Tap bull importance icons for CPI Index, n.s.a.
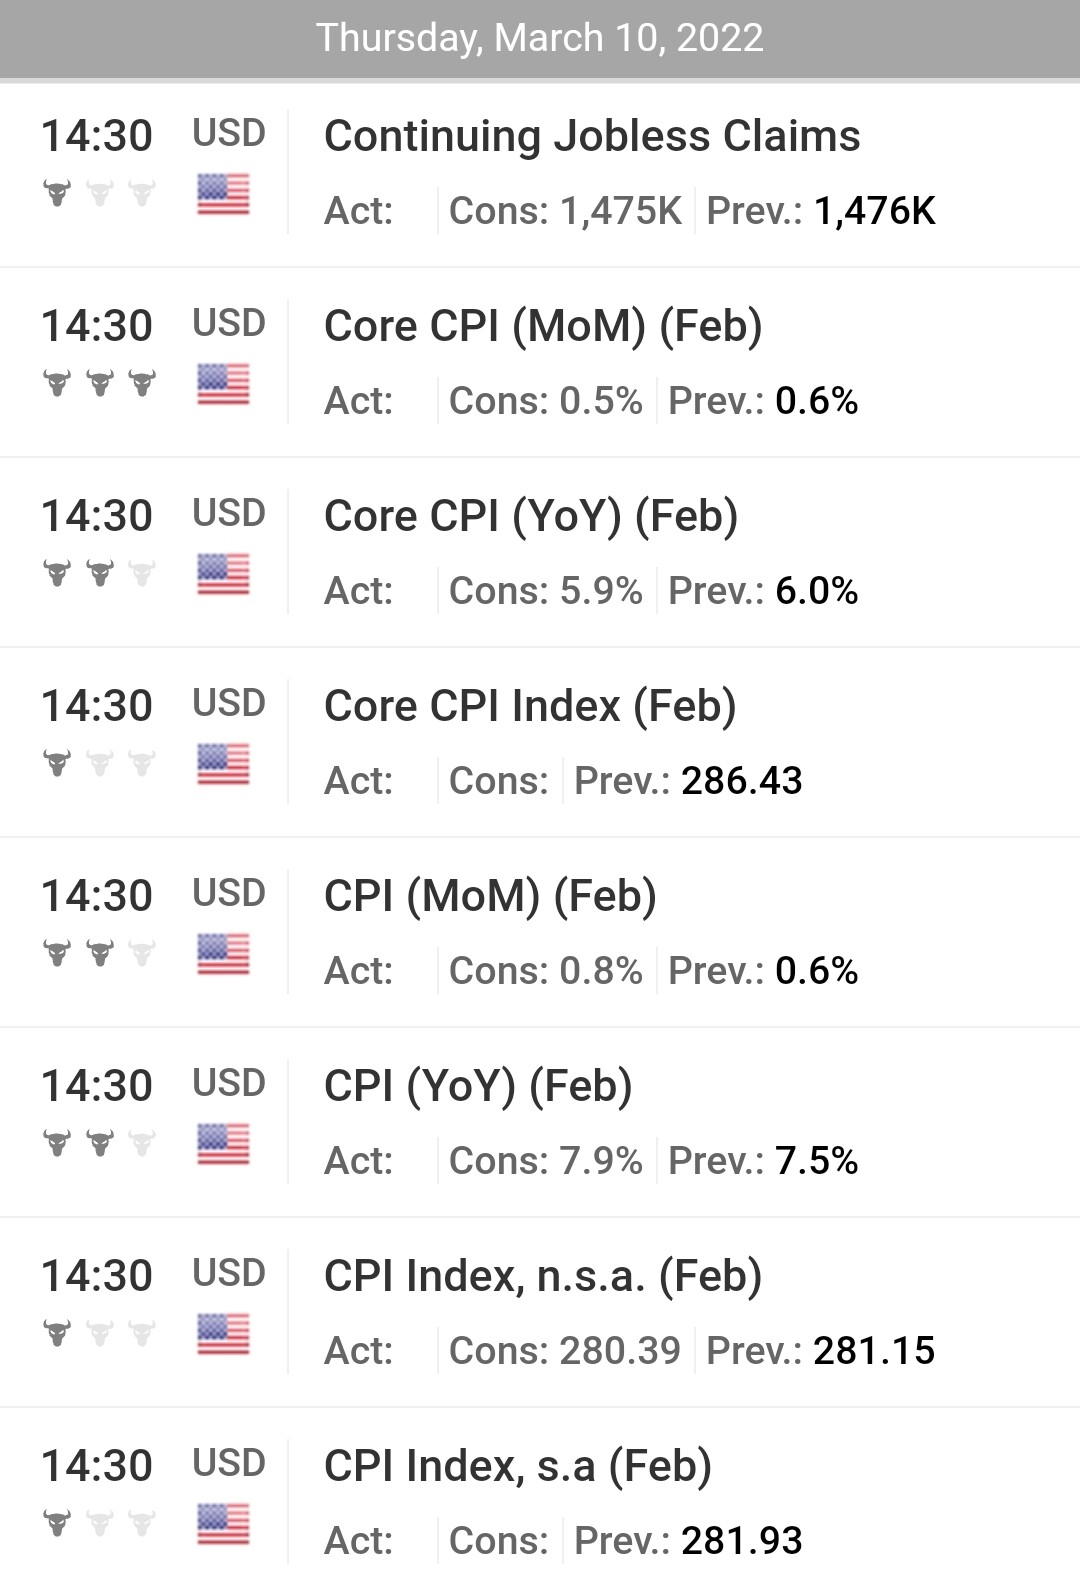The height and width of the screenshot is (1588, 1080). point(100,1333)
